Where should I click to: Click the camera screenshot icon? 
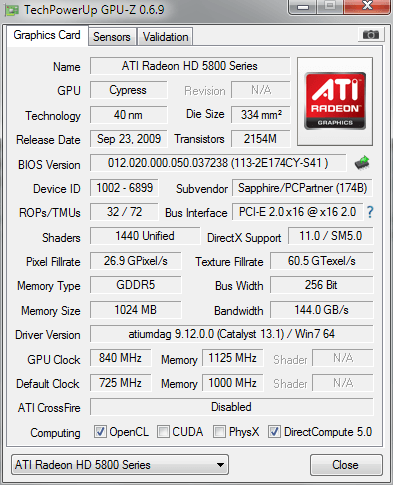point(371,34)
